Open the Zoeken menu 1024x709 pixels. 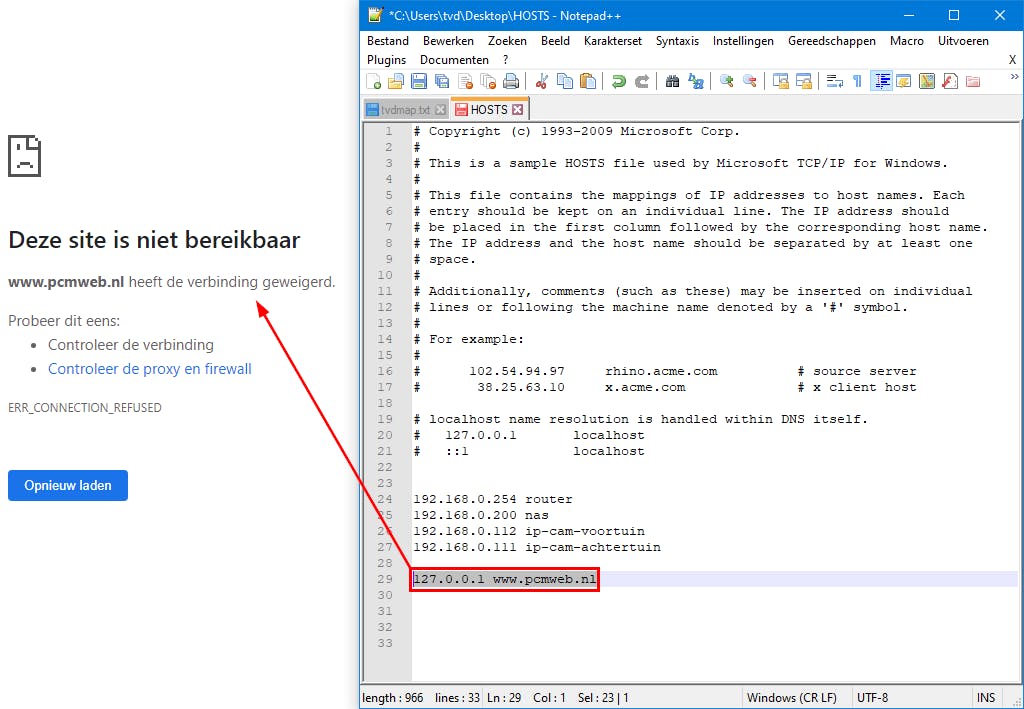coord(507,40)
